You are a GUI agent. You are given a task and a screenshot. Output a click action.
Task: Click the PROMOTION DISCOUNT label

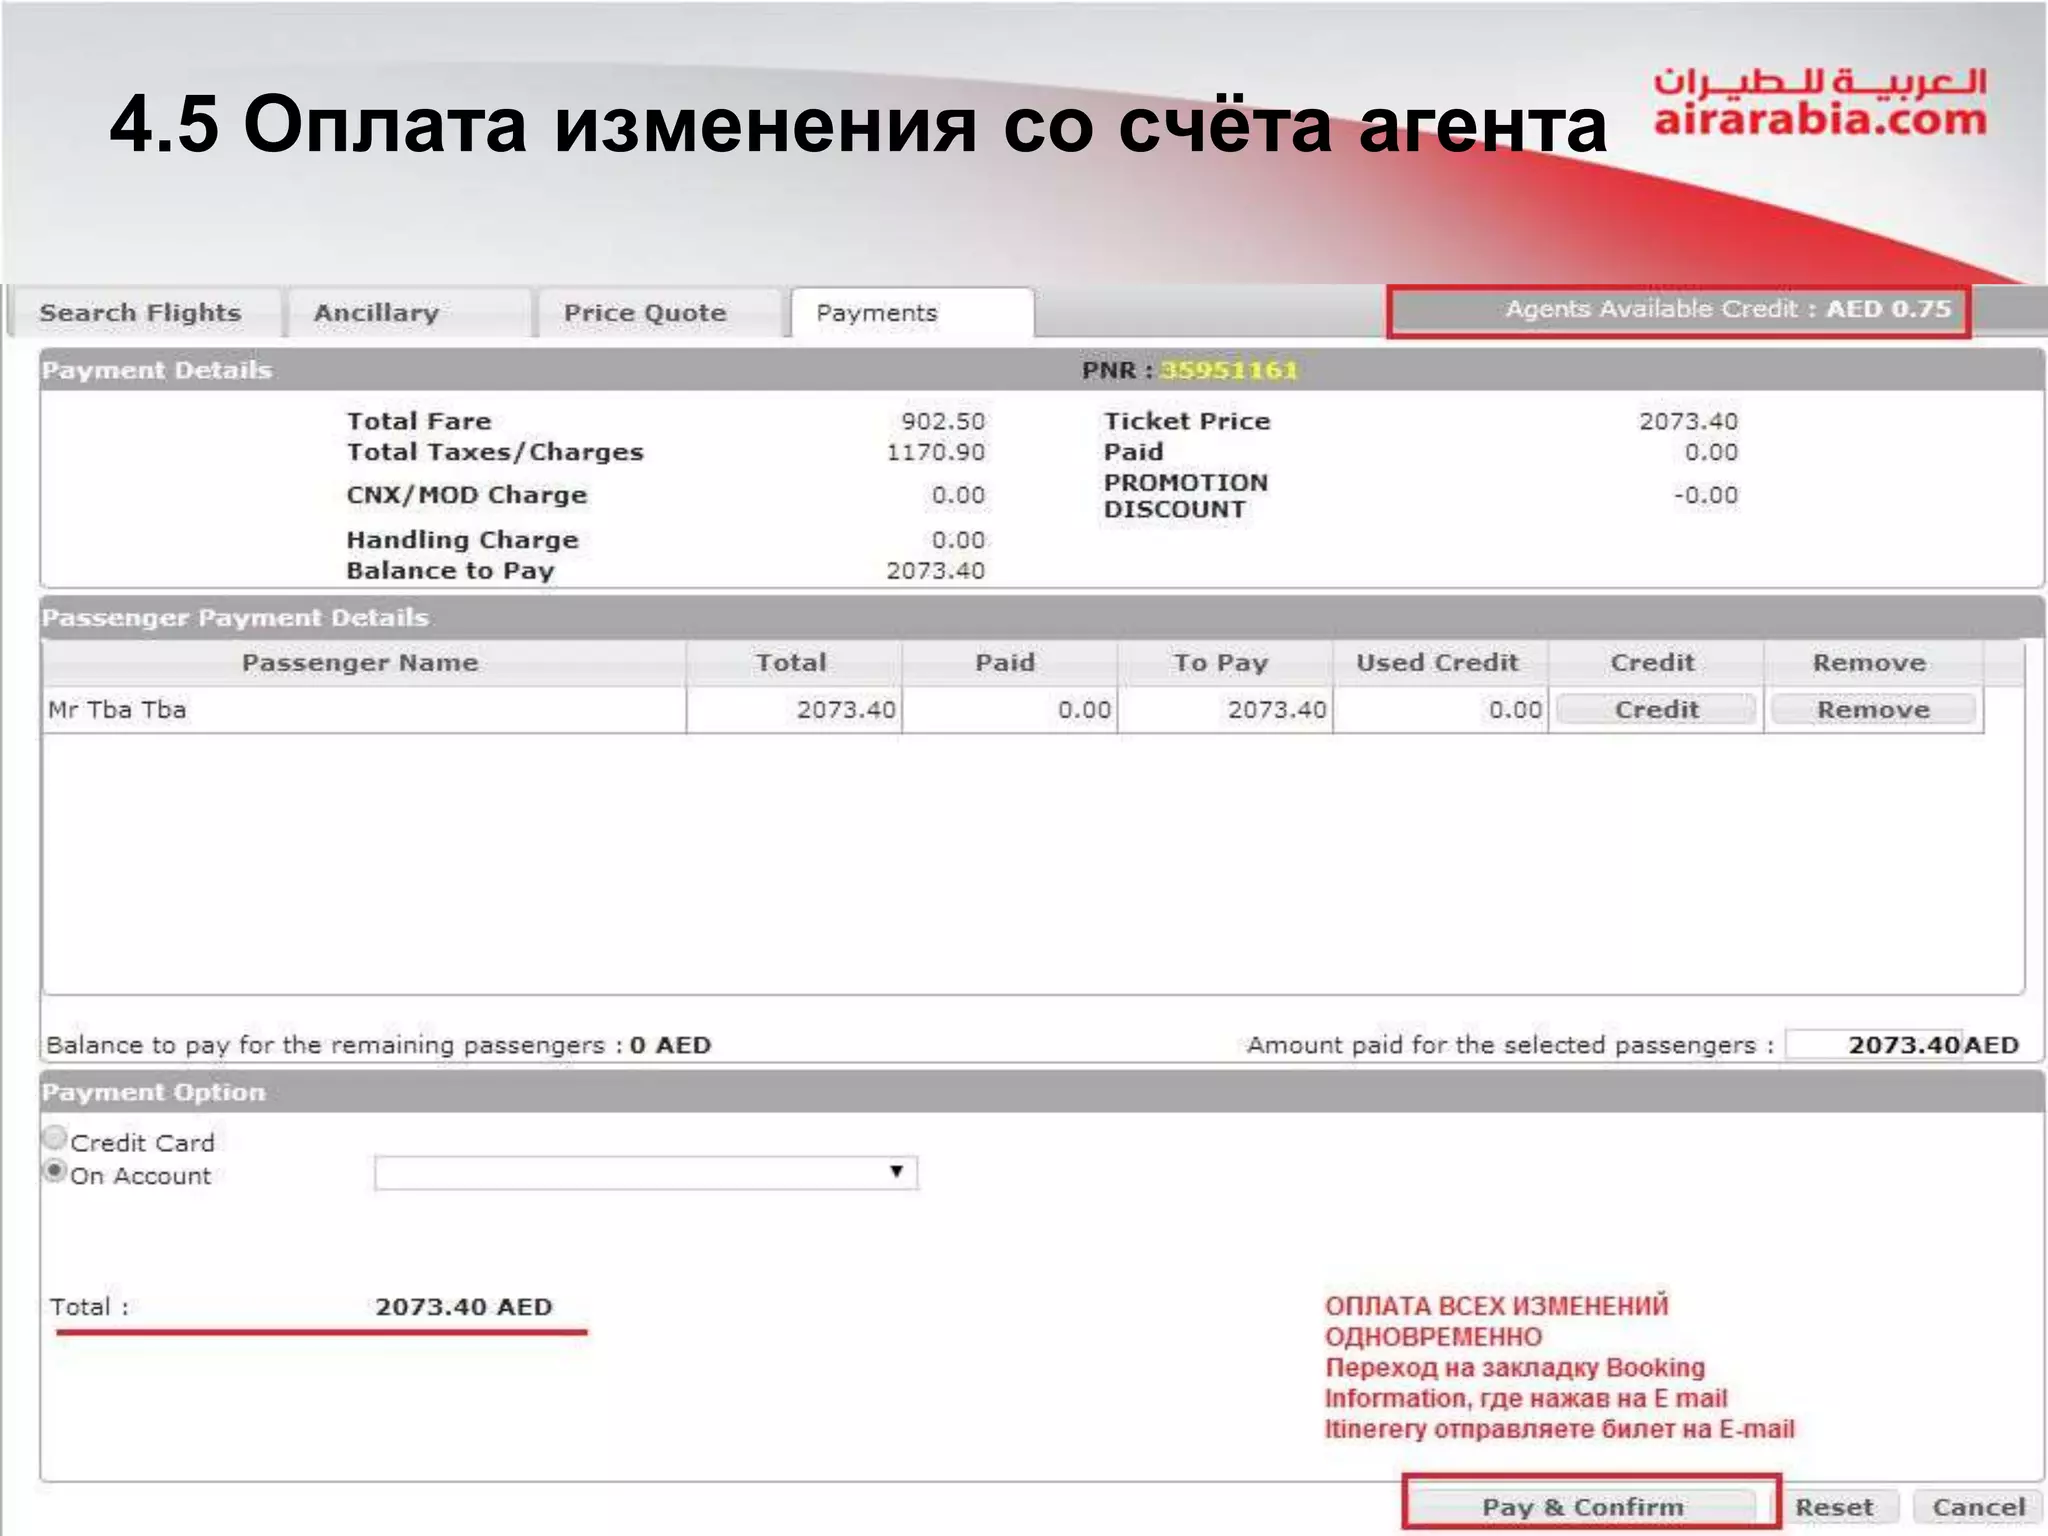[x=1186, y=496]
